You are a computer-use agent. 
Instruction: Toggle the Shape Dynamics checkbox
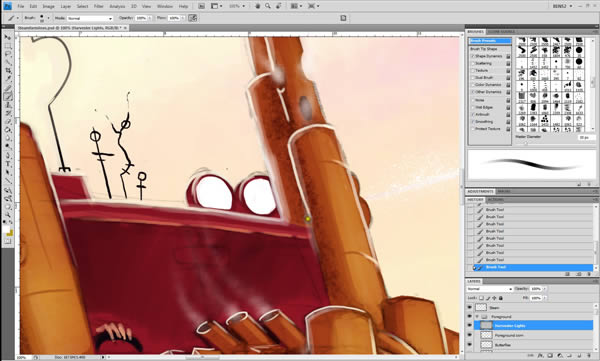click(x=473, y=56)
